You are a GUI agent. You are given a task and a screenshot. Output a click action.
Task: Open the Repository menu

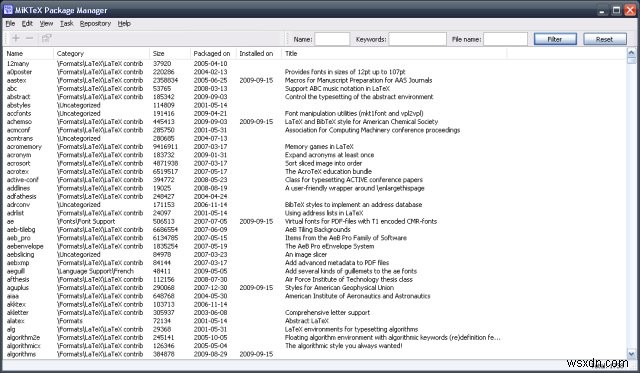tap(95, 24)
